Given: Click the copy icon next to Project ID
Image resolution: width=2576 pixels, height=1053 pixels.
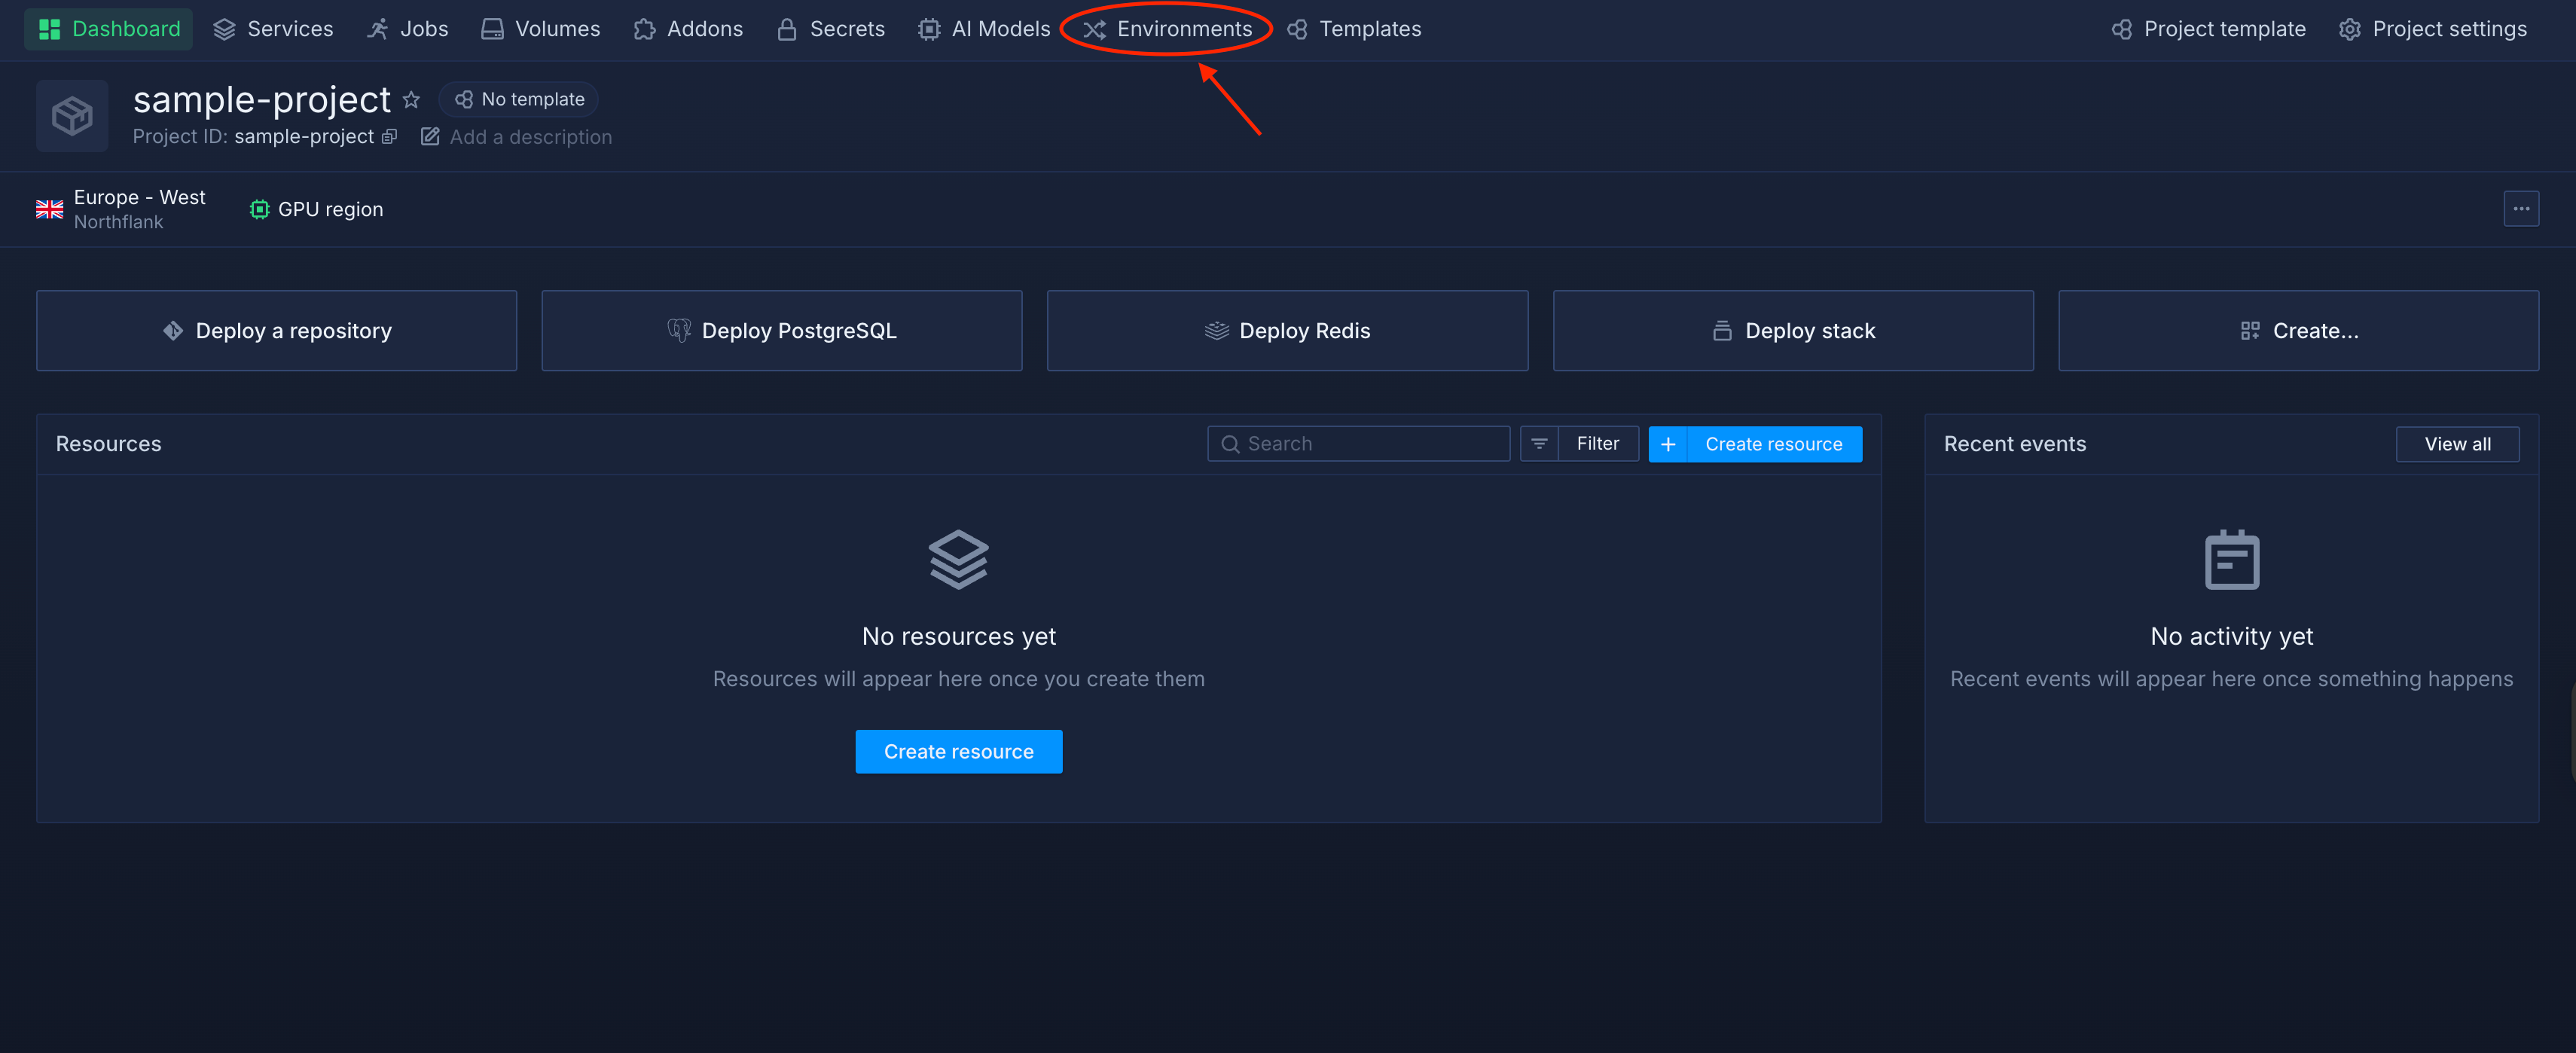Looking at the screenshot, I should 389,137.
